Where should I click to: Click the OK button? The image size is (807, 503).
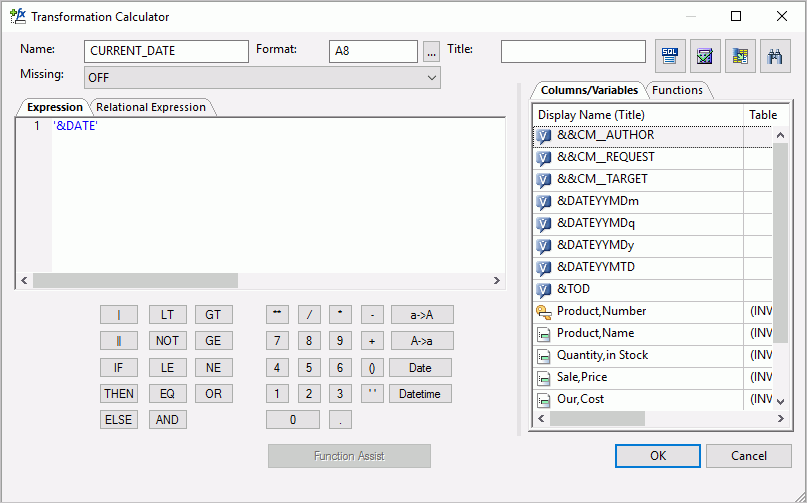pos(658,456)
